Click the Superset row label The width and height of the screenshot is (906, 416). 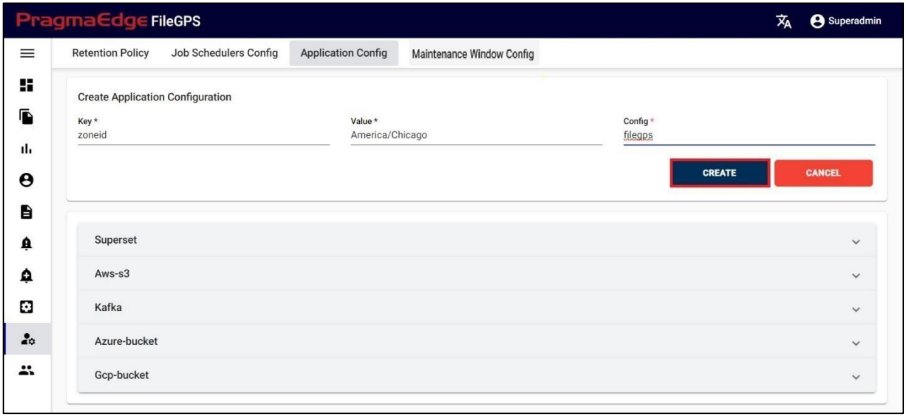coord(116,240)
